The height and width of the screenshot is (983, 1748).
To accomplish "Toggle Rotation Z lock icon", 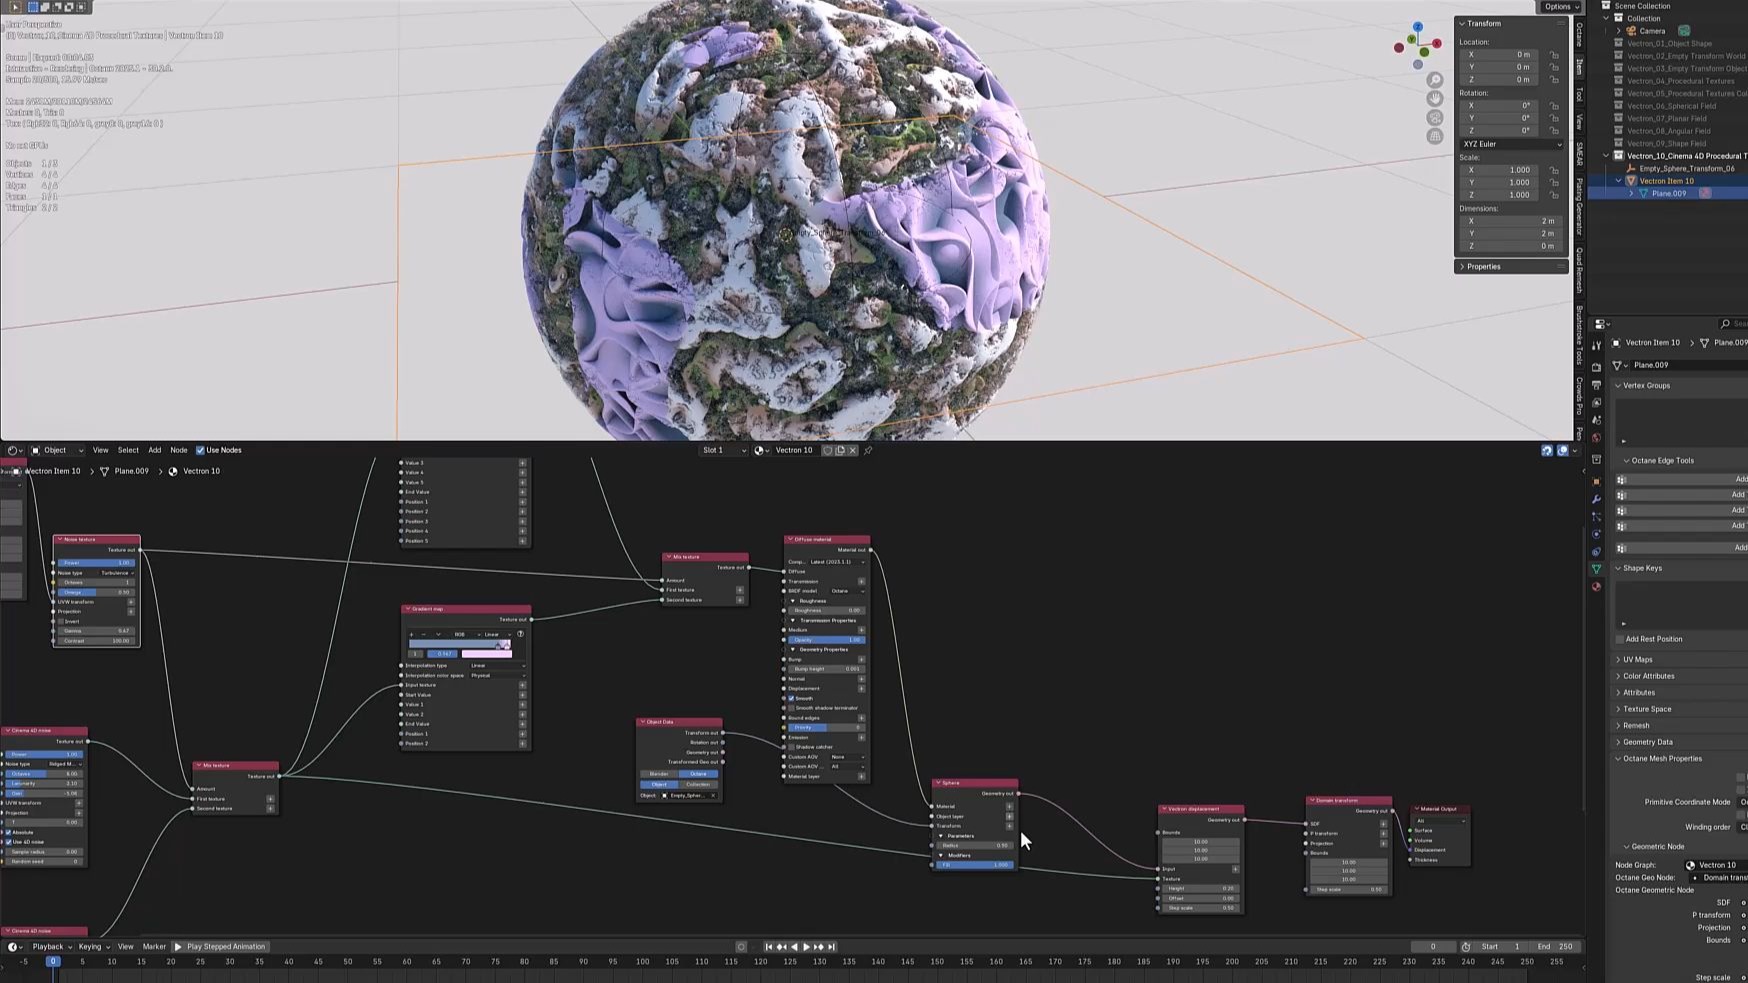I will point(1554,130).
